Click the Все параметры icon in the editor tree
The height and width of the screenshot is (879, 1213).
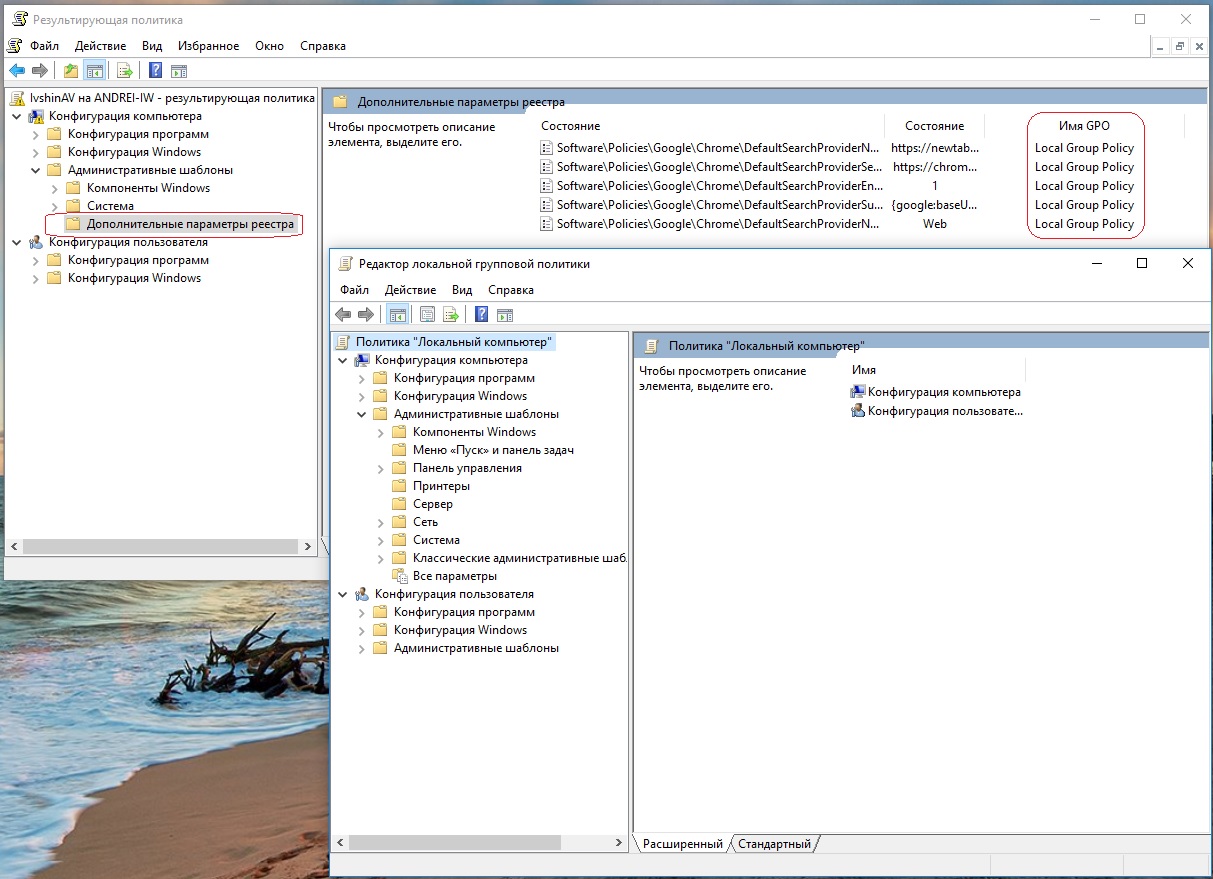[400, 576]
